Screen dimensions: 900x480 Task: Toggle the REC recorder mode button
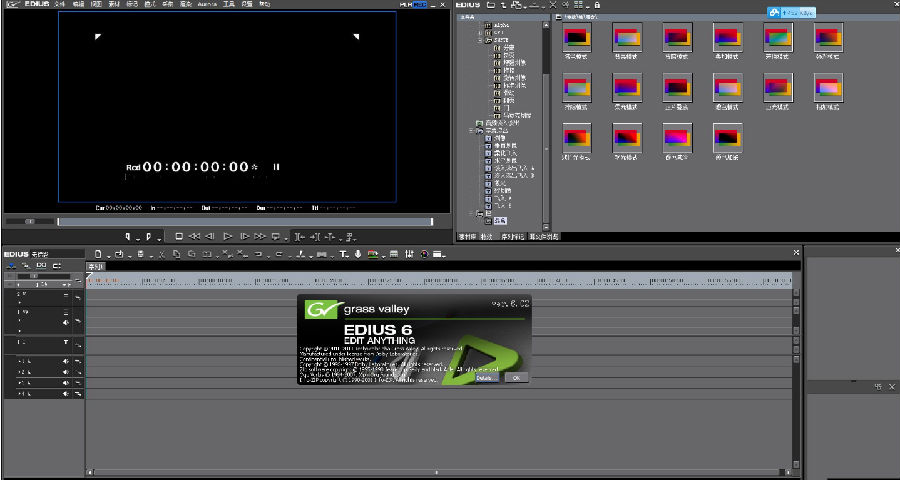coord(420,4)
